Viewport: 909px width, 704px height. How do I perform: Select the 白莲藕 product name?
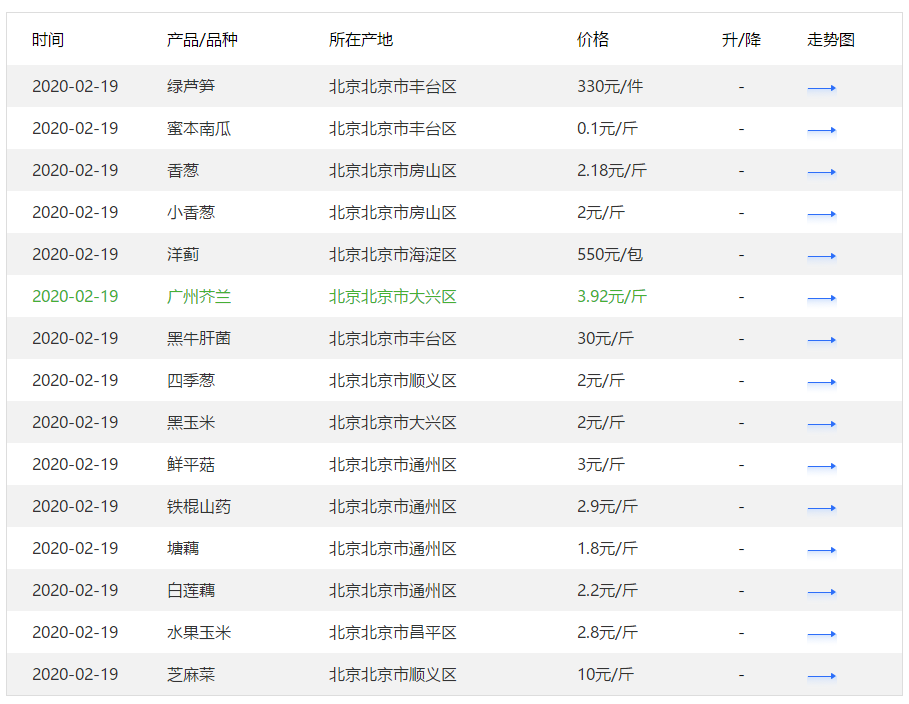coord(191,590)
